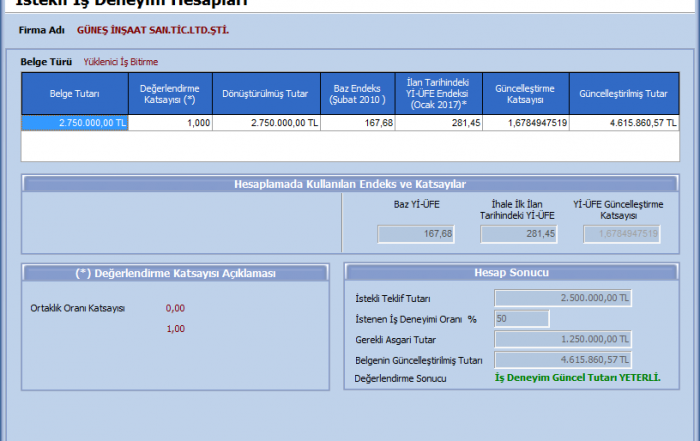Click the Belge Tutarı column header

(x=75, y=94)
